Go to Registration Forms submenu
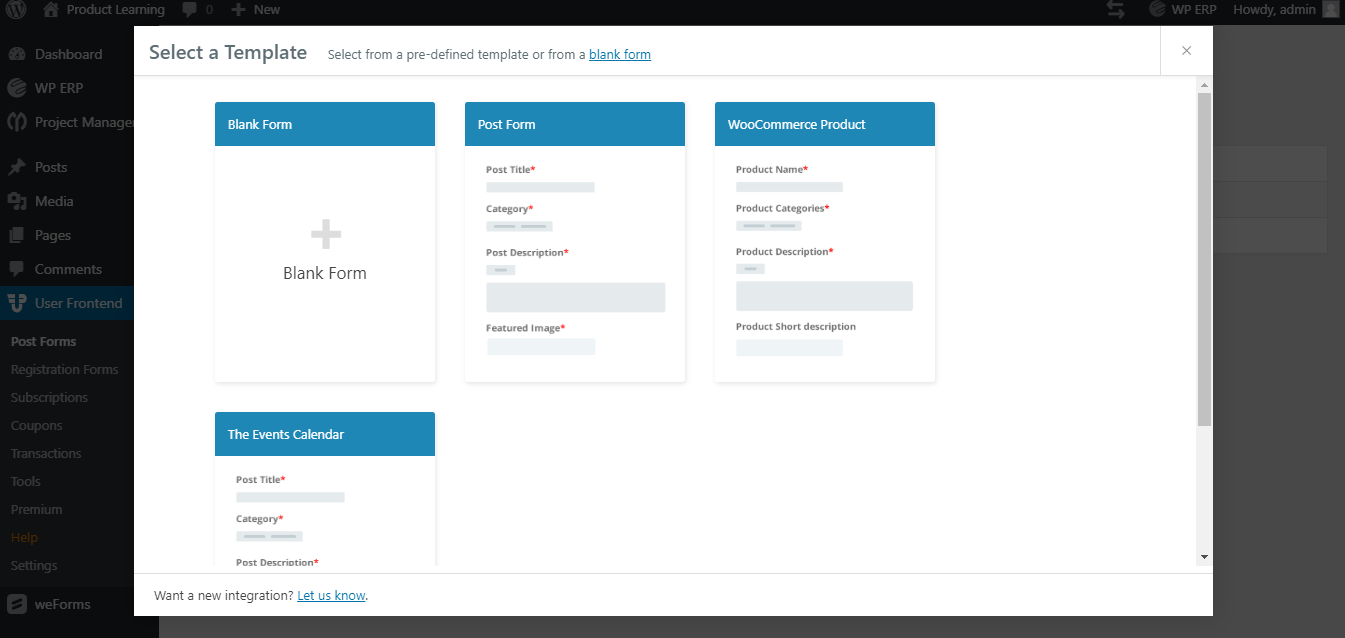The width and height of the screenshot is (1345, 638). pos(65,369)
